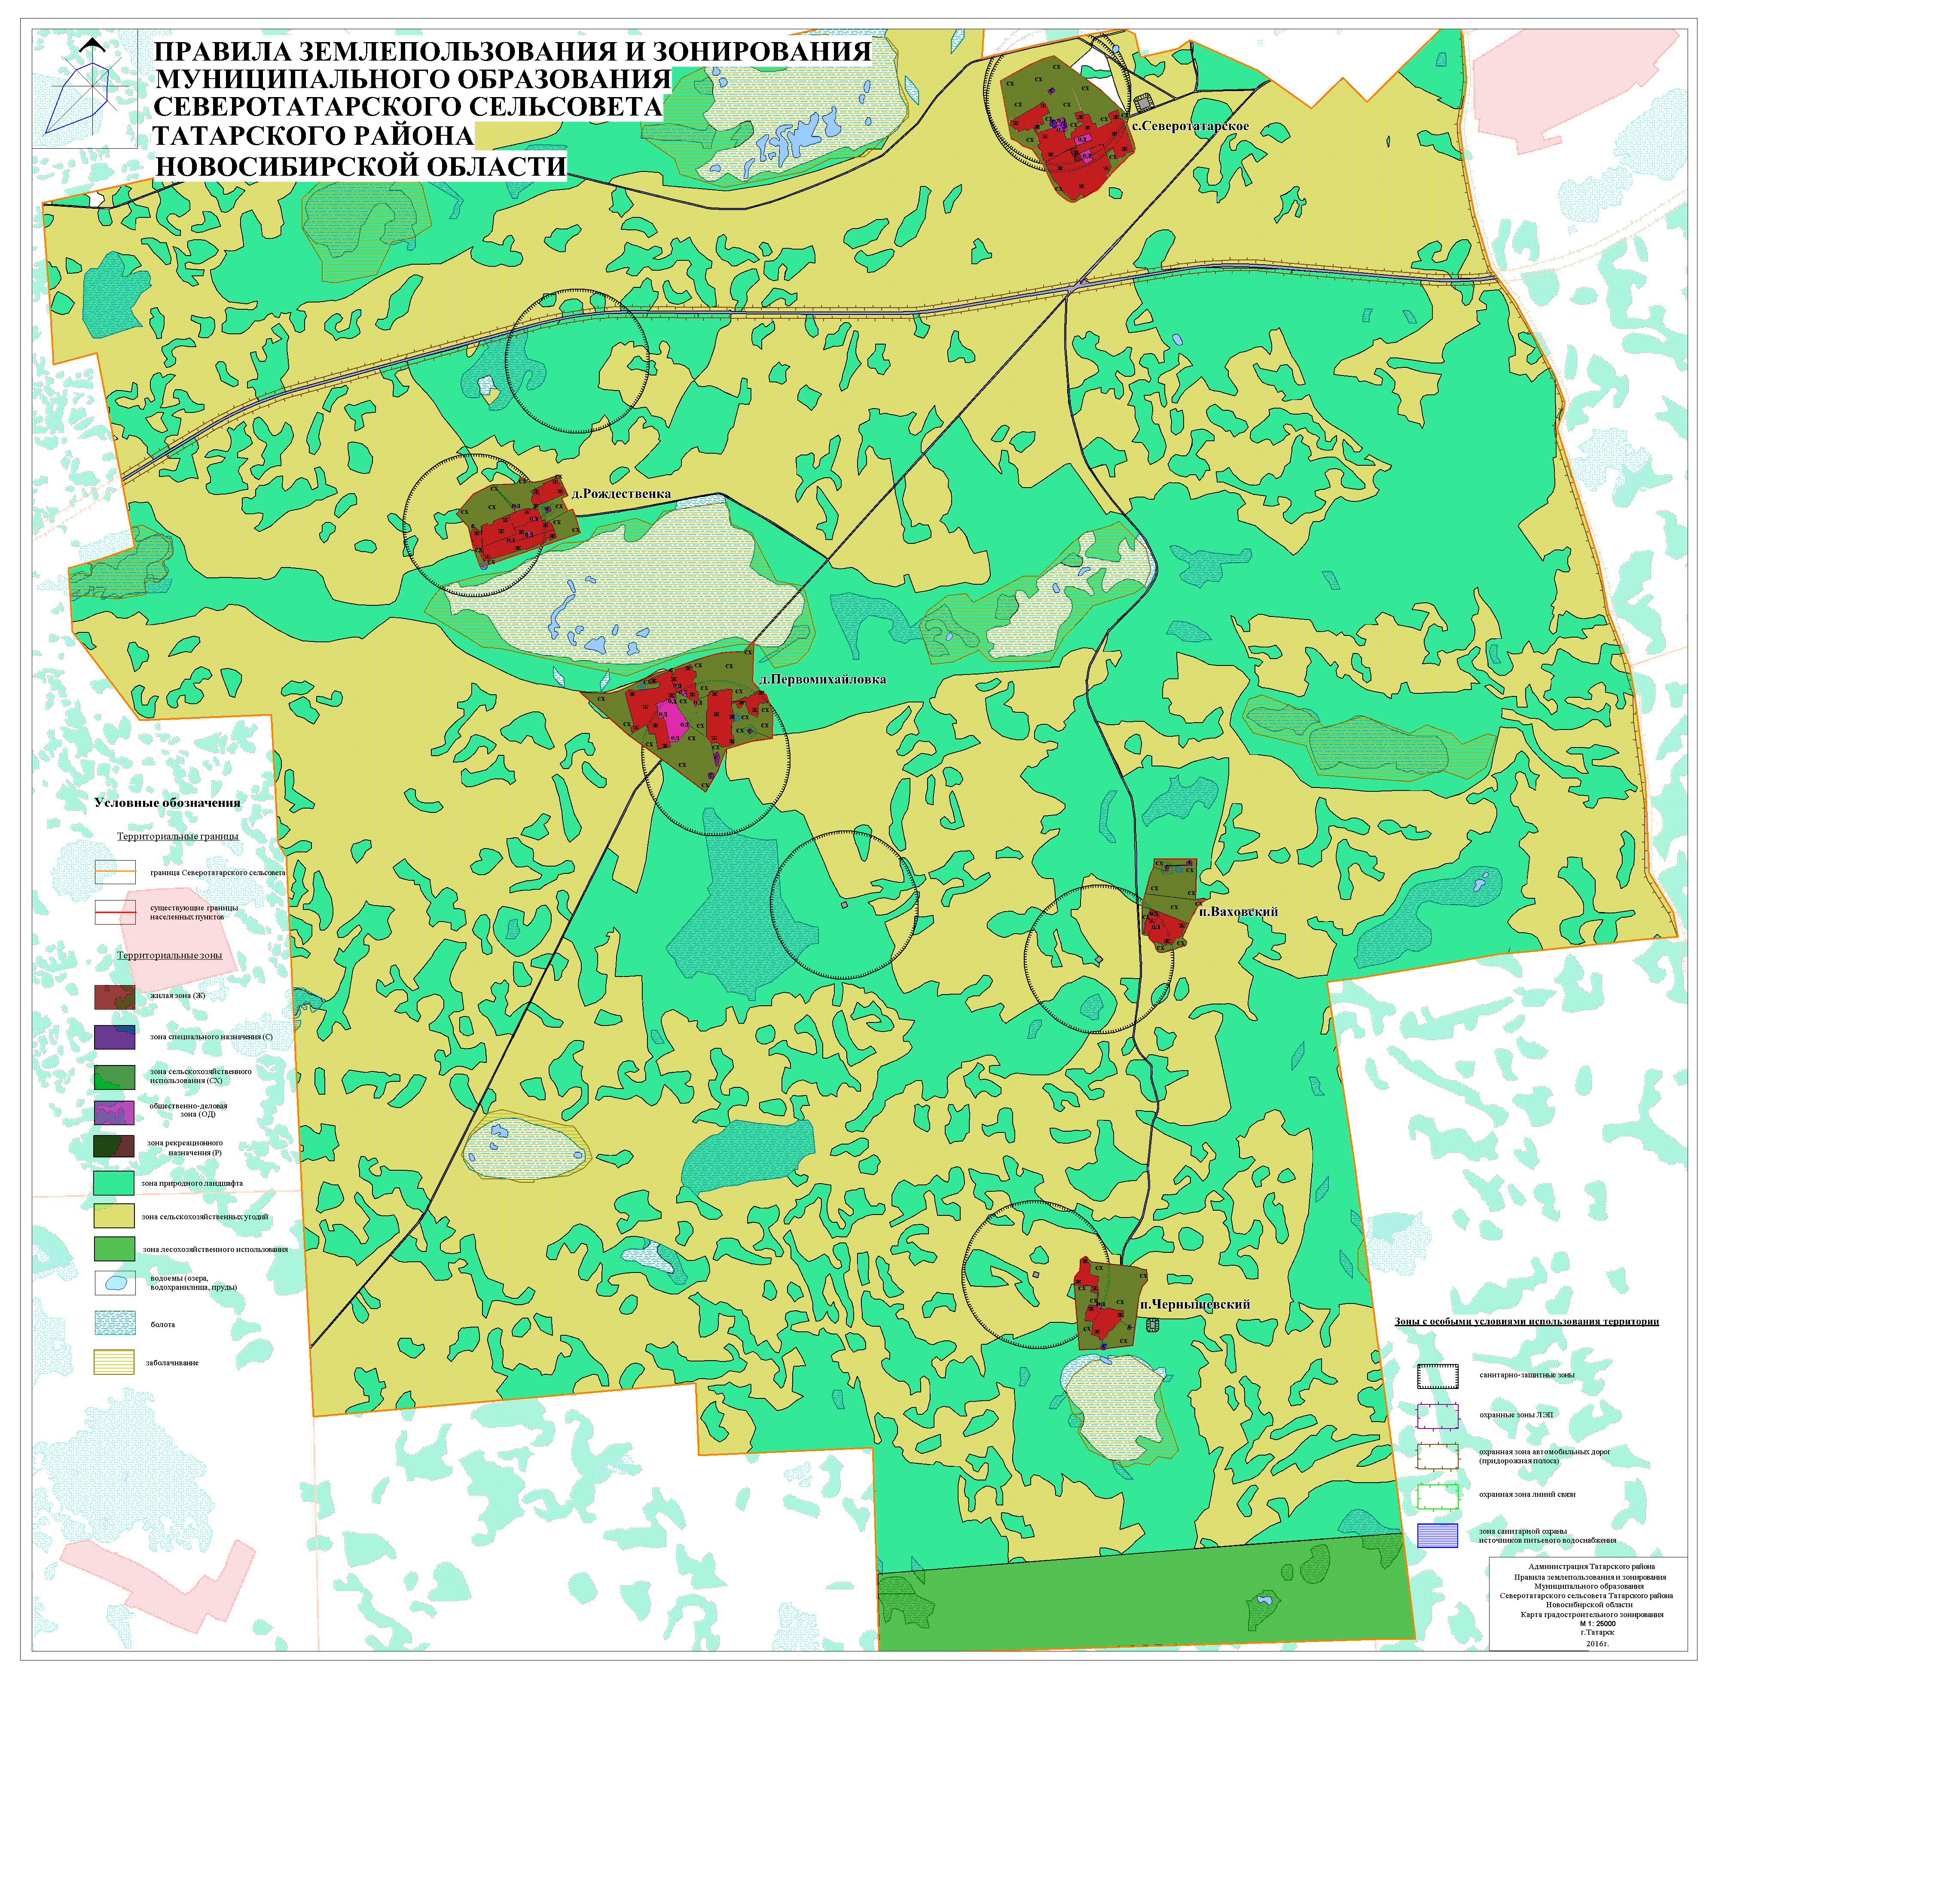Click the санитарно-защитные зоны legend label
The width and height of the screenshot is (1960, 1877).
[x=1526, y=1375]
